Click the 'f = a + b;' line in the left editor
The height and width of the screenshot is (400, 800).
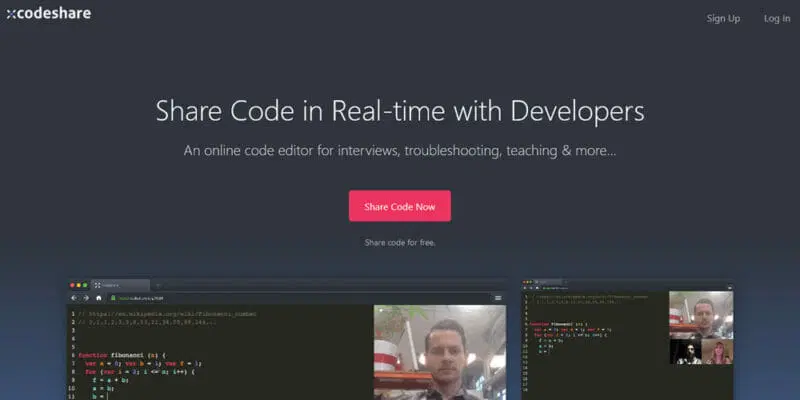coord(110,380)
